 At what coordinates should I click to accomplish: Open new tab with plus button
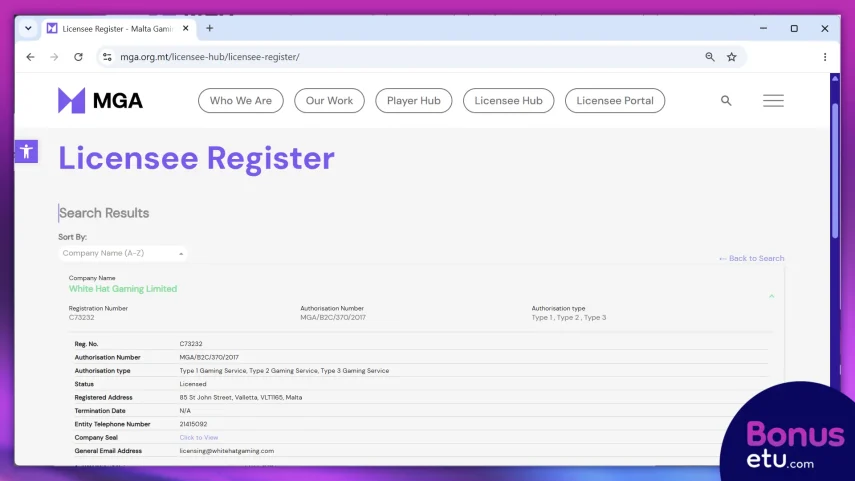pyautogui.click(x=209, y=28)
